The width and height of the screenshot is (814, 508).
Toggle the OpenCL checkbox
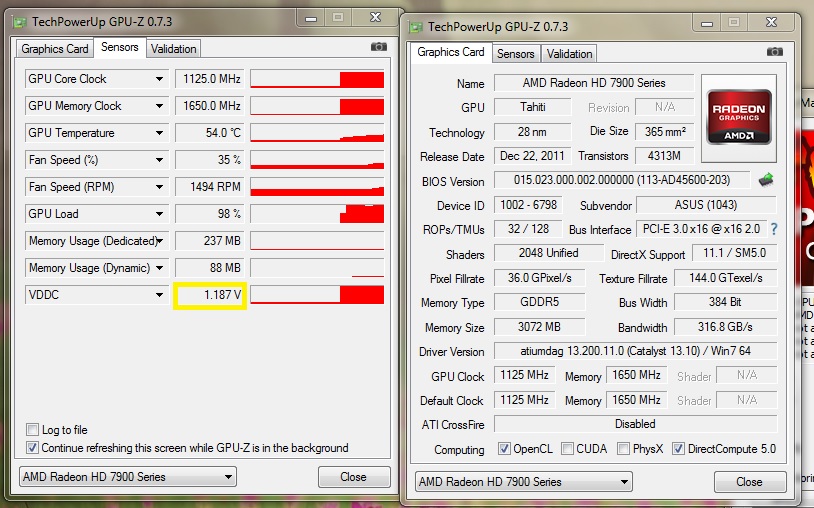504,449
